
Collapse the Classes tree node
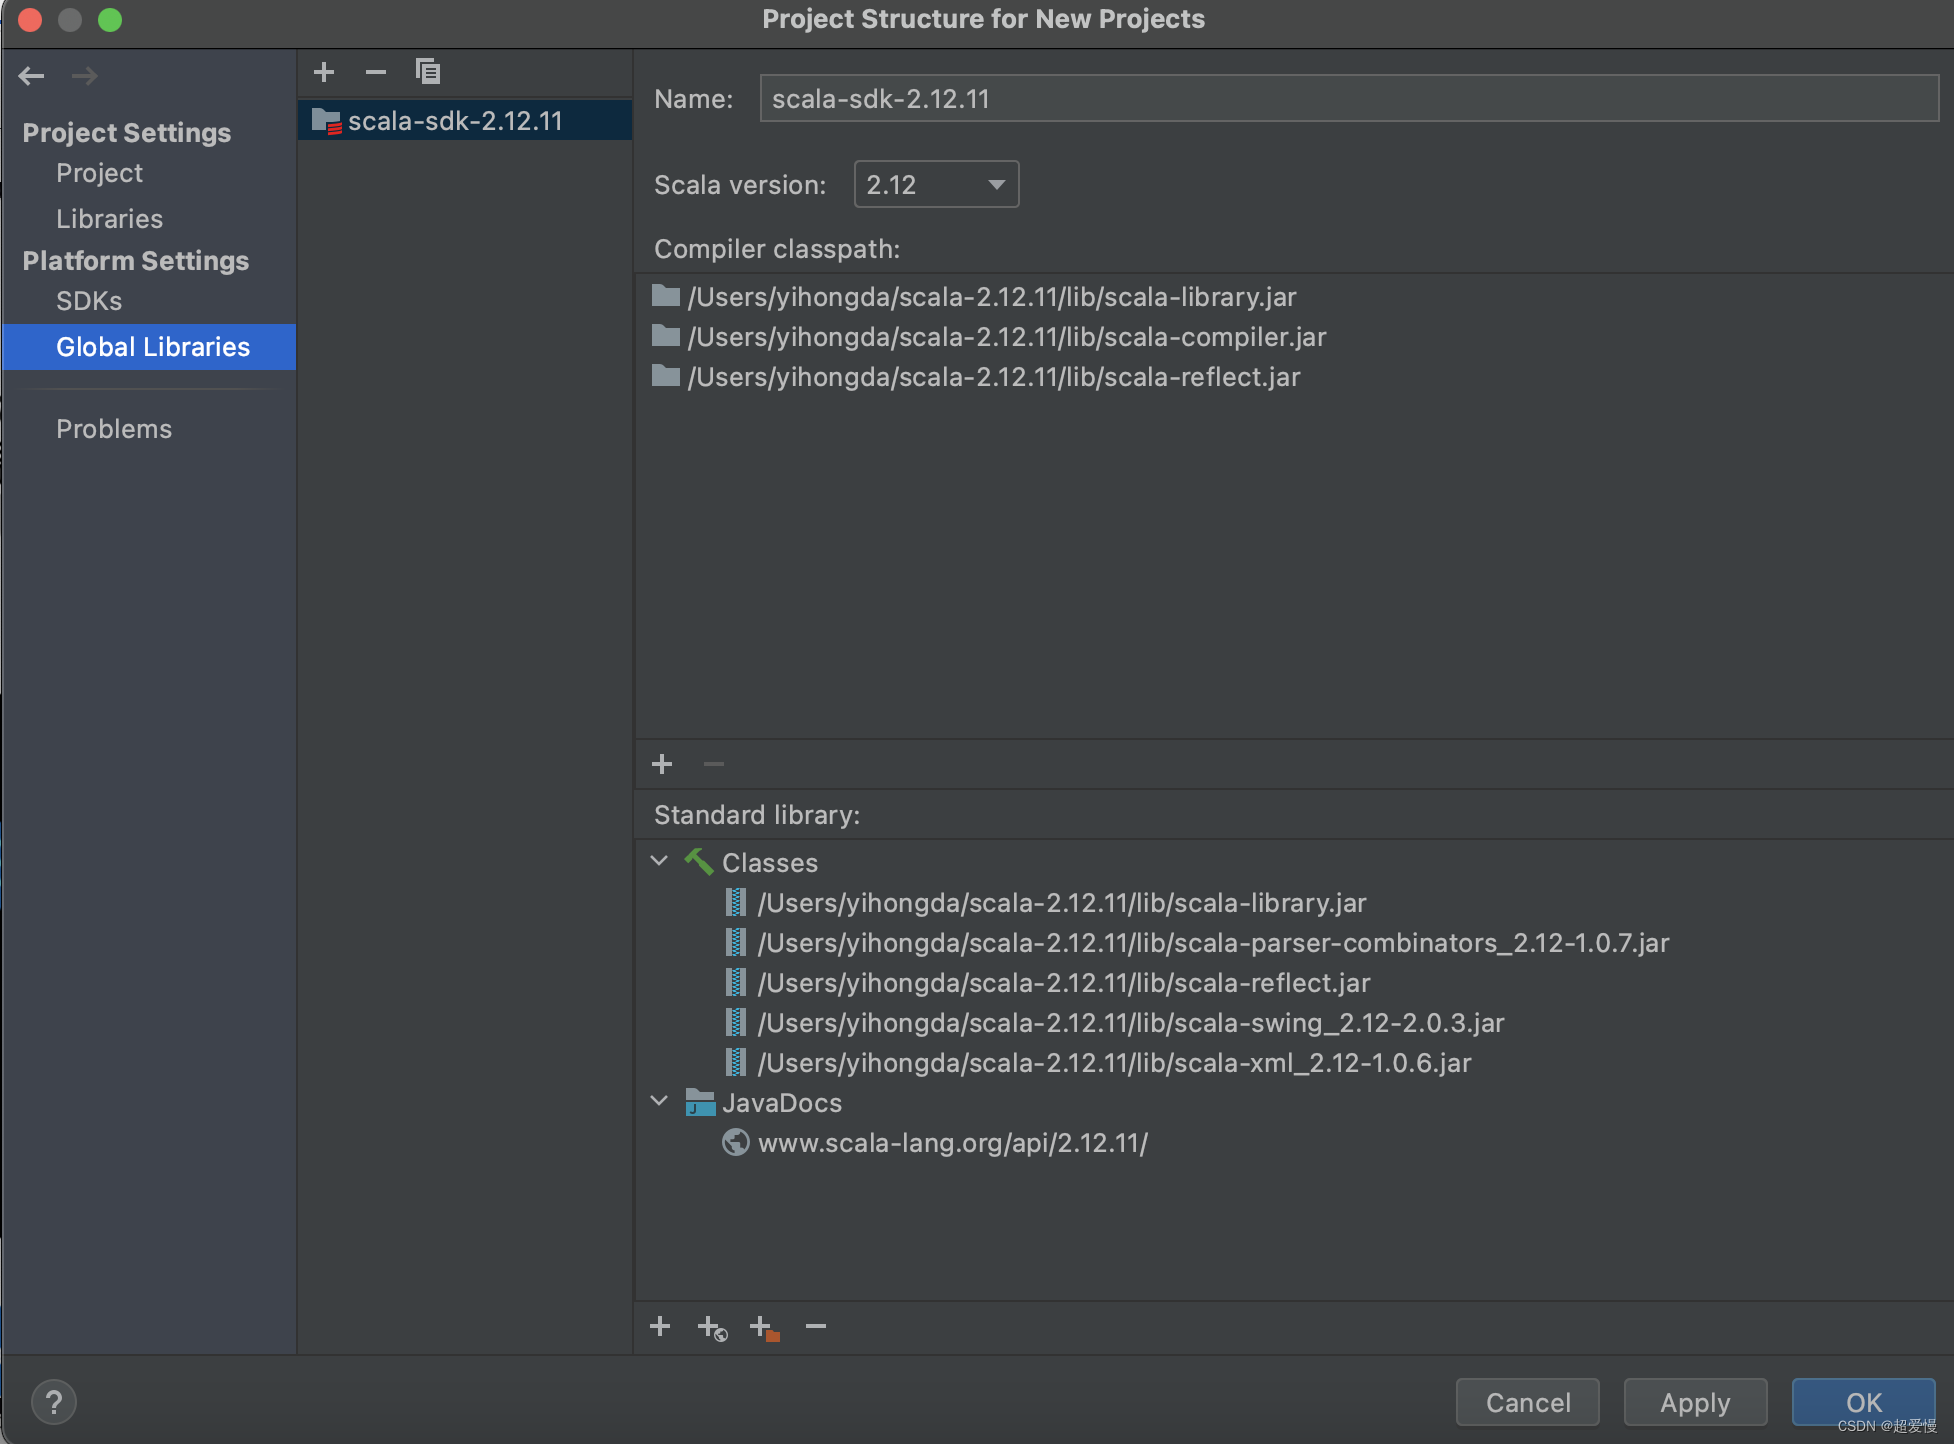[x=660, y=862]
